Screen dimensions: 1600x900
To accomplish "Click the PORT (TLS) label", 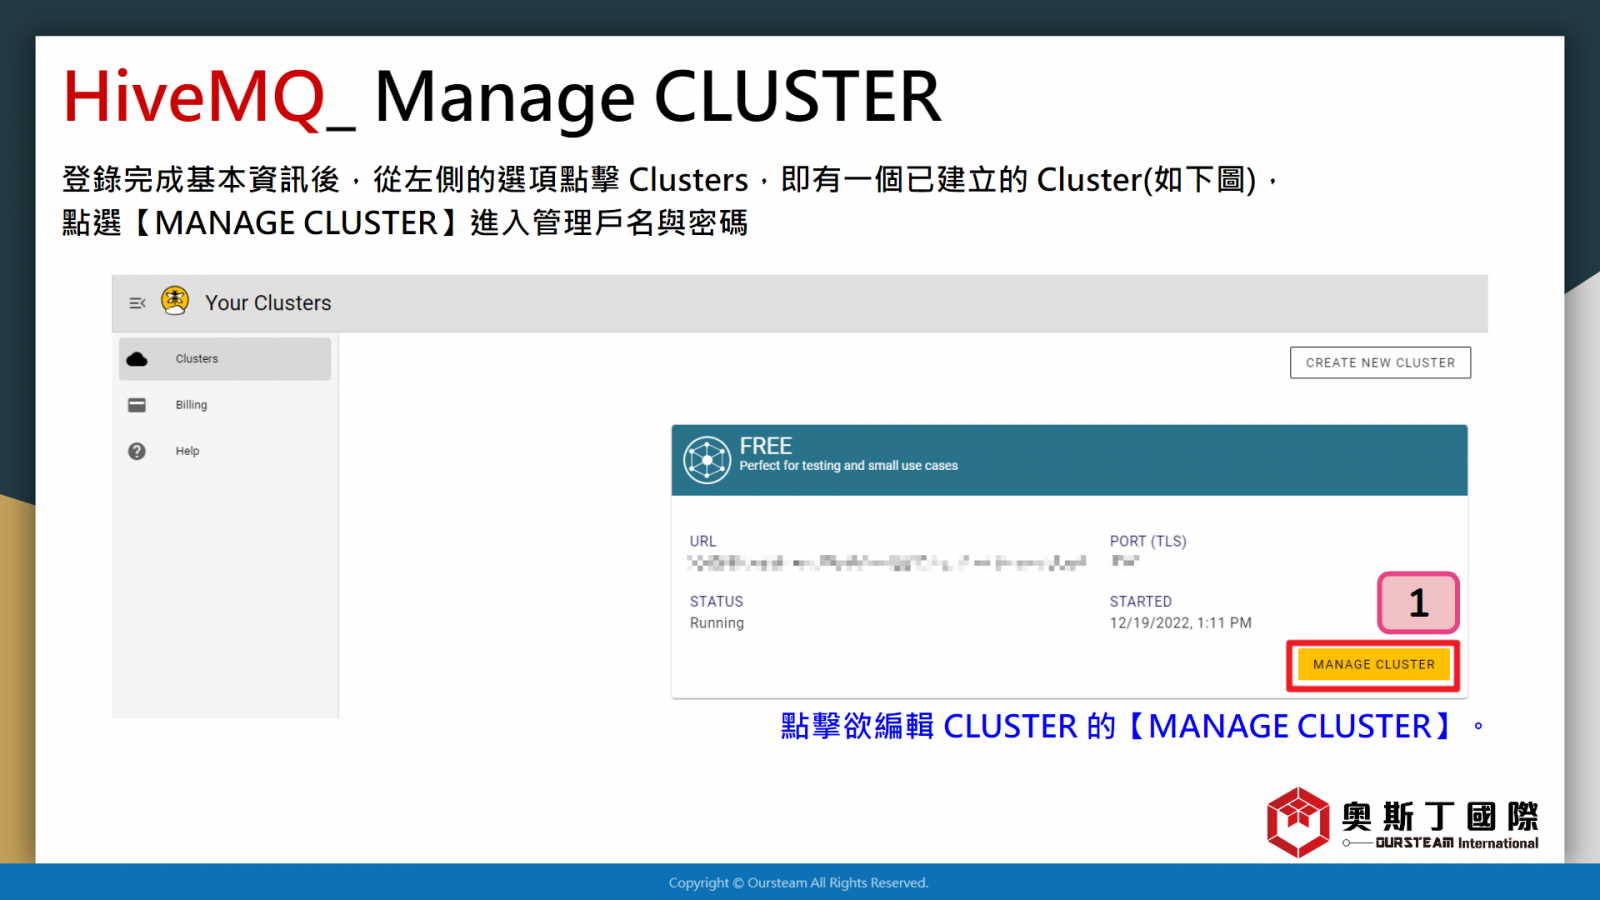I will click(x=1148, y=541).
